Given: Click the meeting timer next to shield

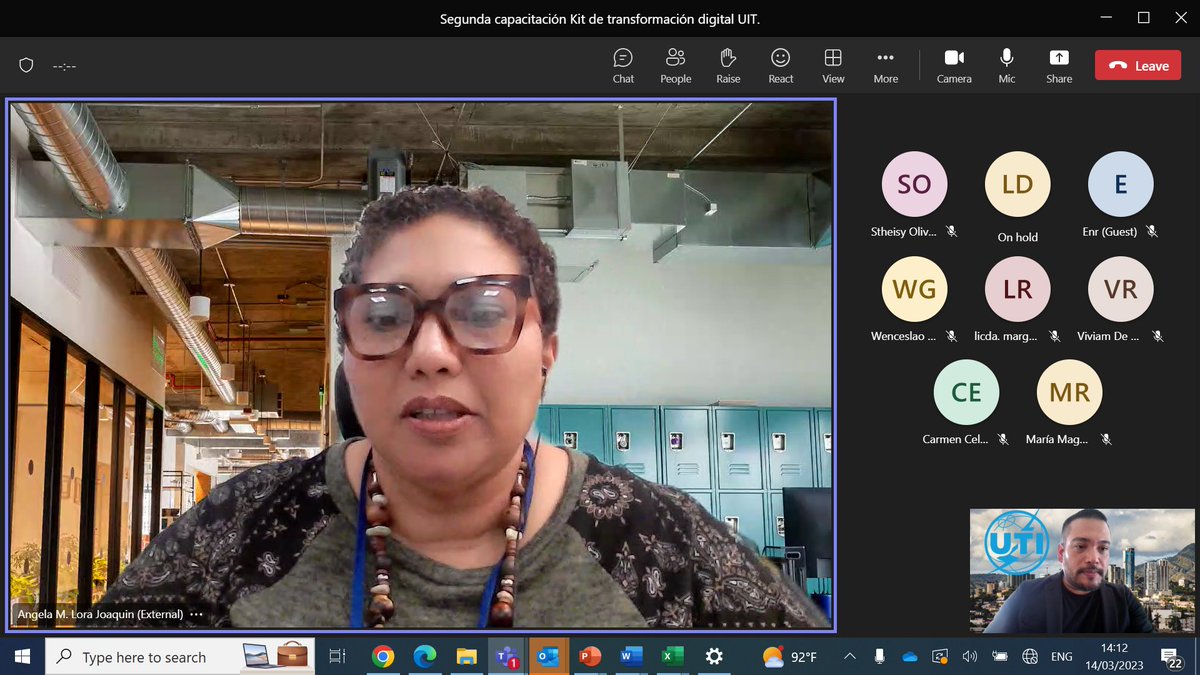Looking at the screenshot, I should pyautogui.click(x=65, y=67).
